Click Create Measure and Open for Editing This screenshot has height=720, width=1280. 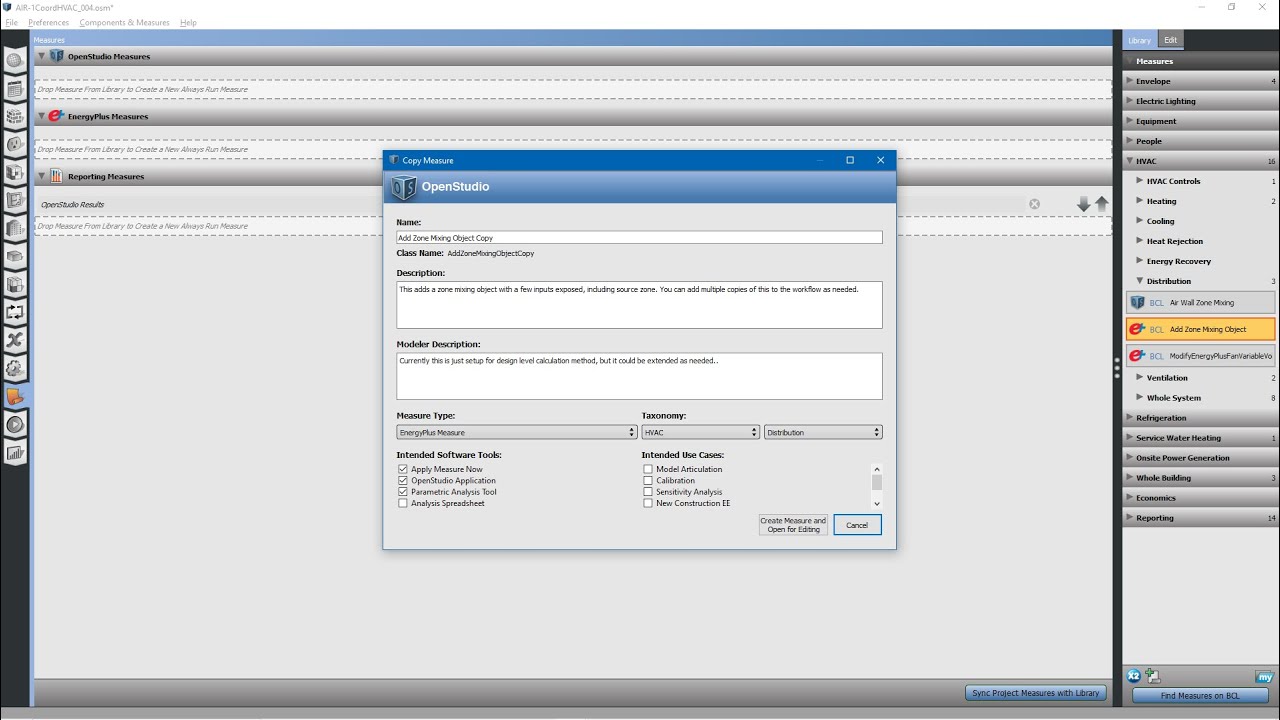[x=793, y=525]
